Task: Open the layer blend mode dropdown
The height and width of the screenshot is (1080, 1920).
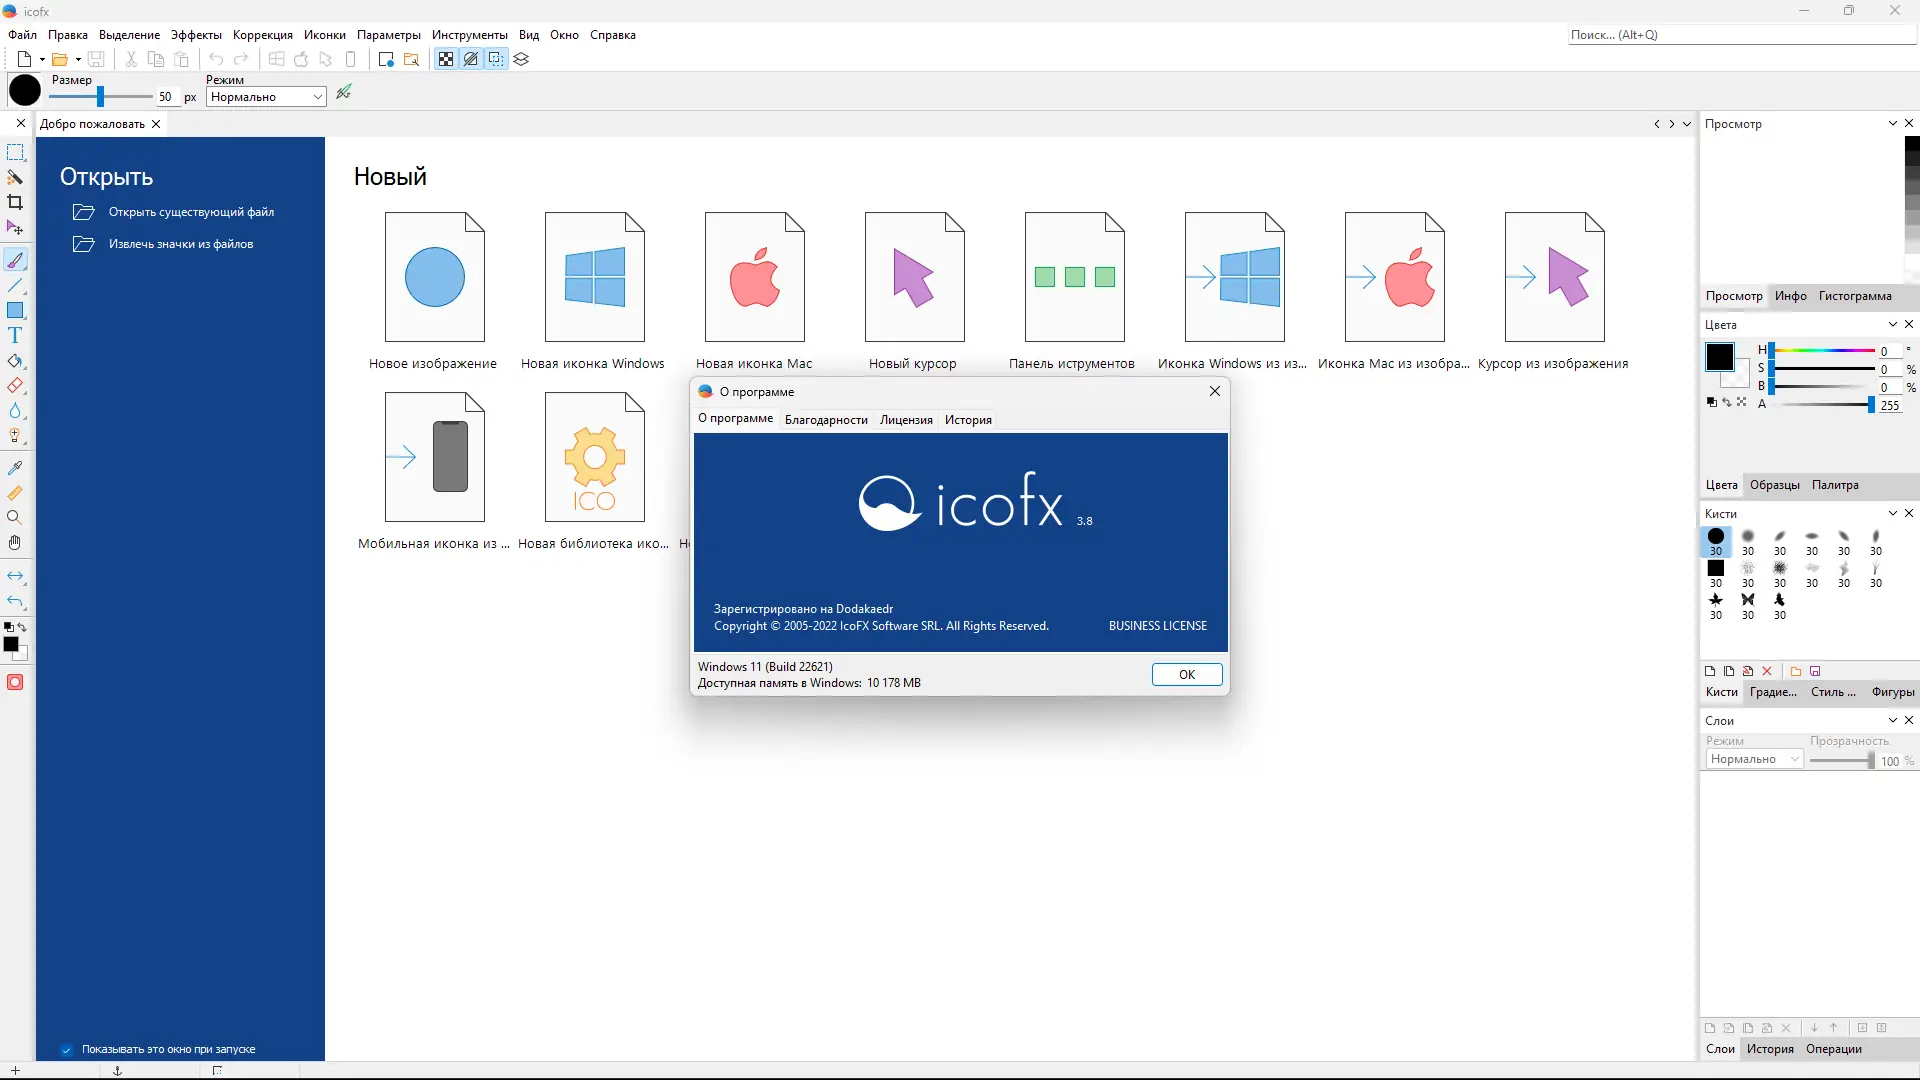Action: [1753, 760]
